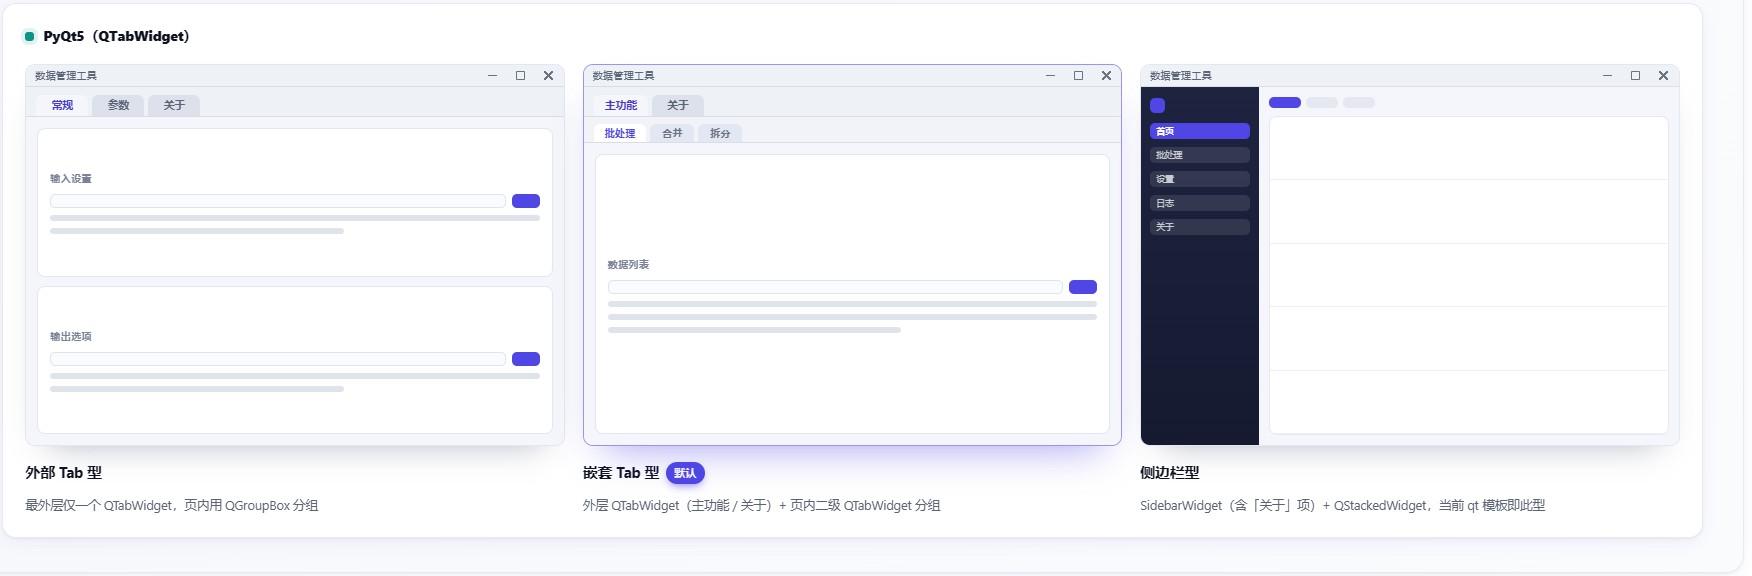Select the 常规 tab in the 外部 Tab mockup
The height and width of the screenshot is (576, 1752).
click(x=62, y=105)
